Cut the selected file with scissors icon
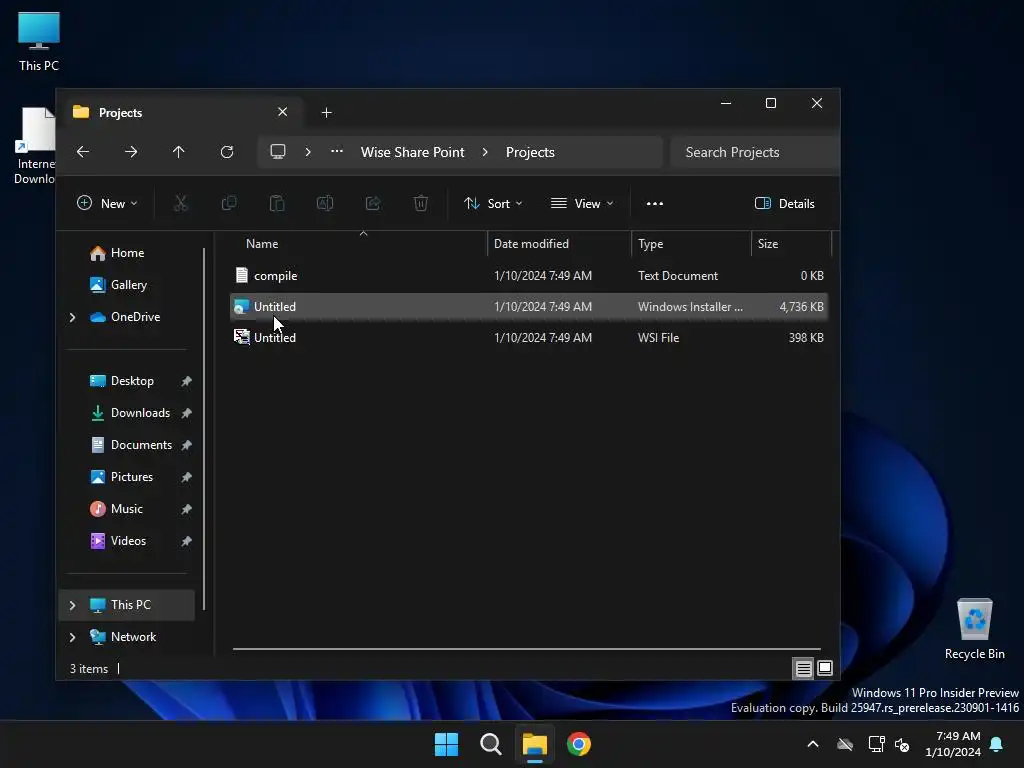The image size is (1024, 768). (181, 204)
